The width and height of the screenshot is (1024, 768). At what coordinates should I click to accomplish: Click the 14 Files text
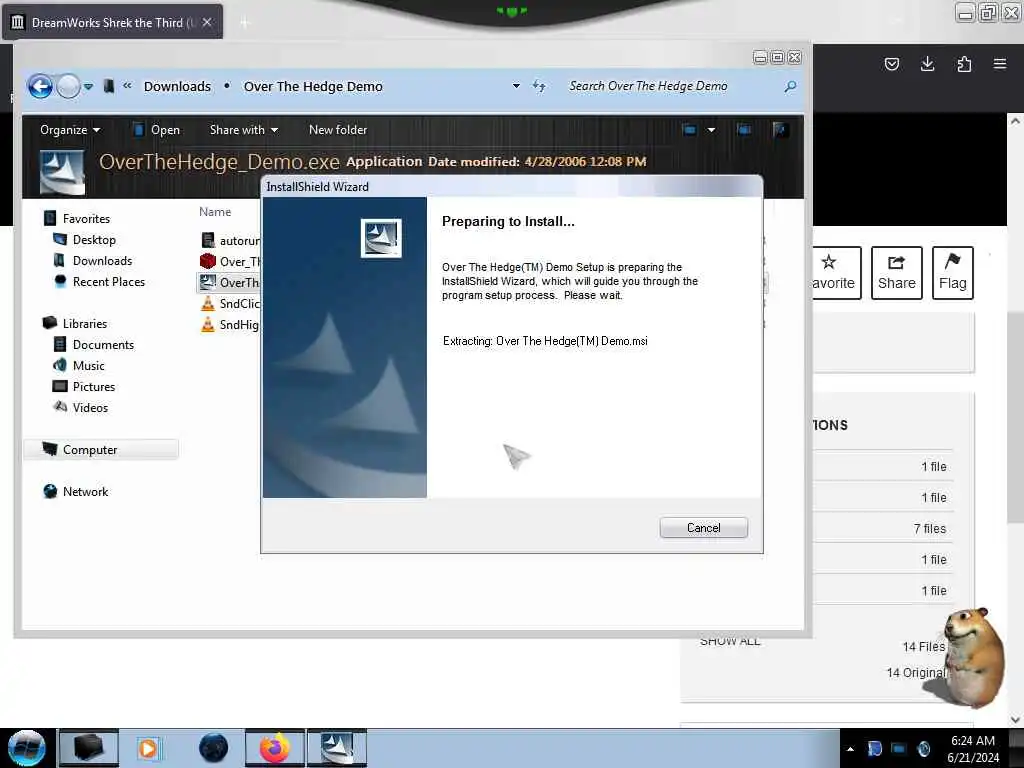click(923, 647)
